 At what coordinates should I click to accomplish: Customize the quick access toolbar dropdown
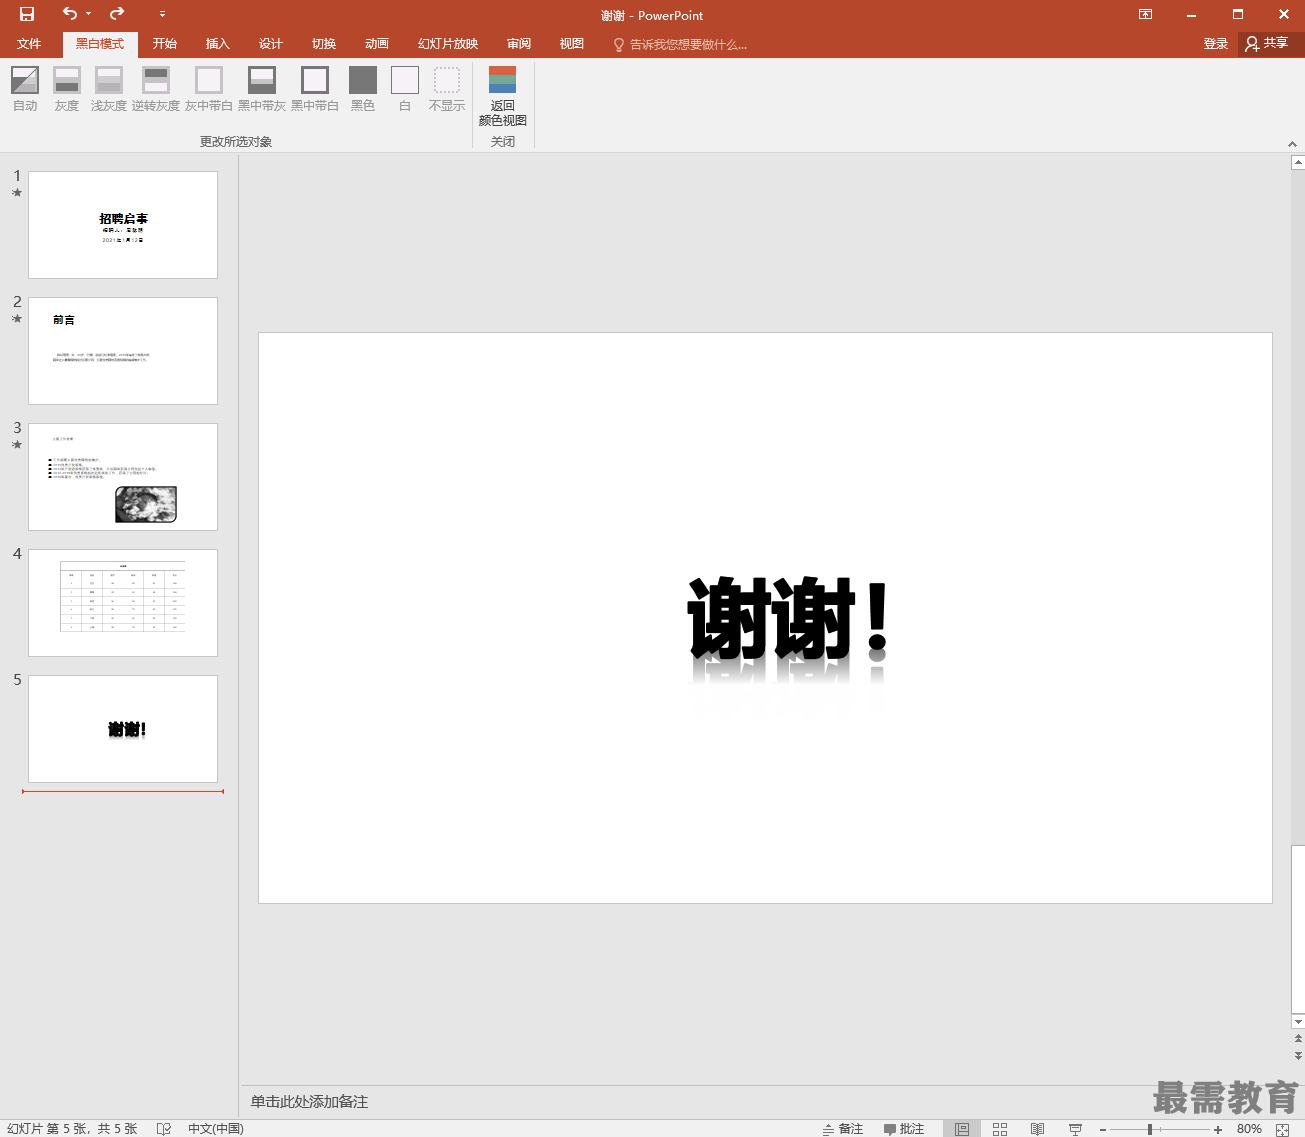click(x=162, y=14)
